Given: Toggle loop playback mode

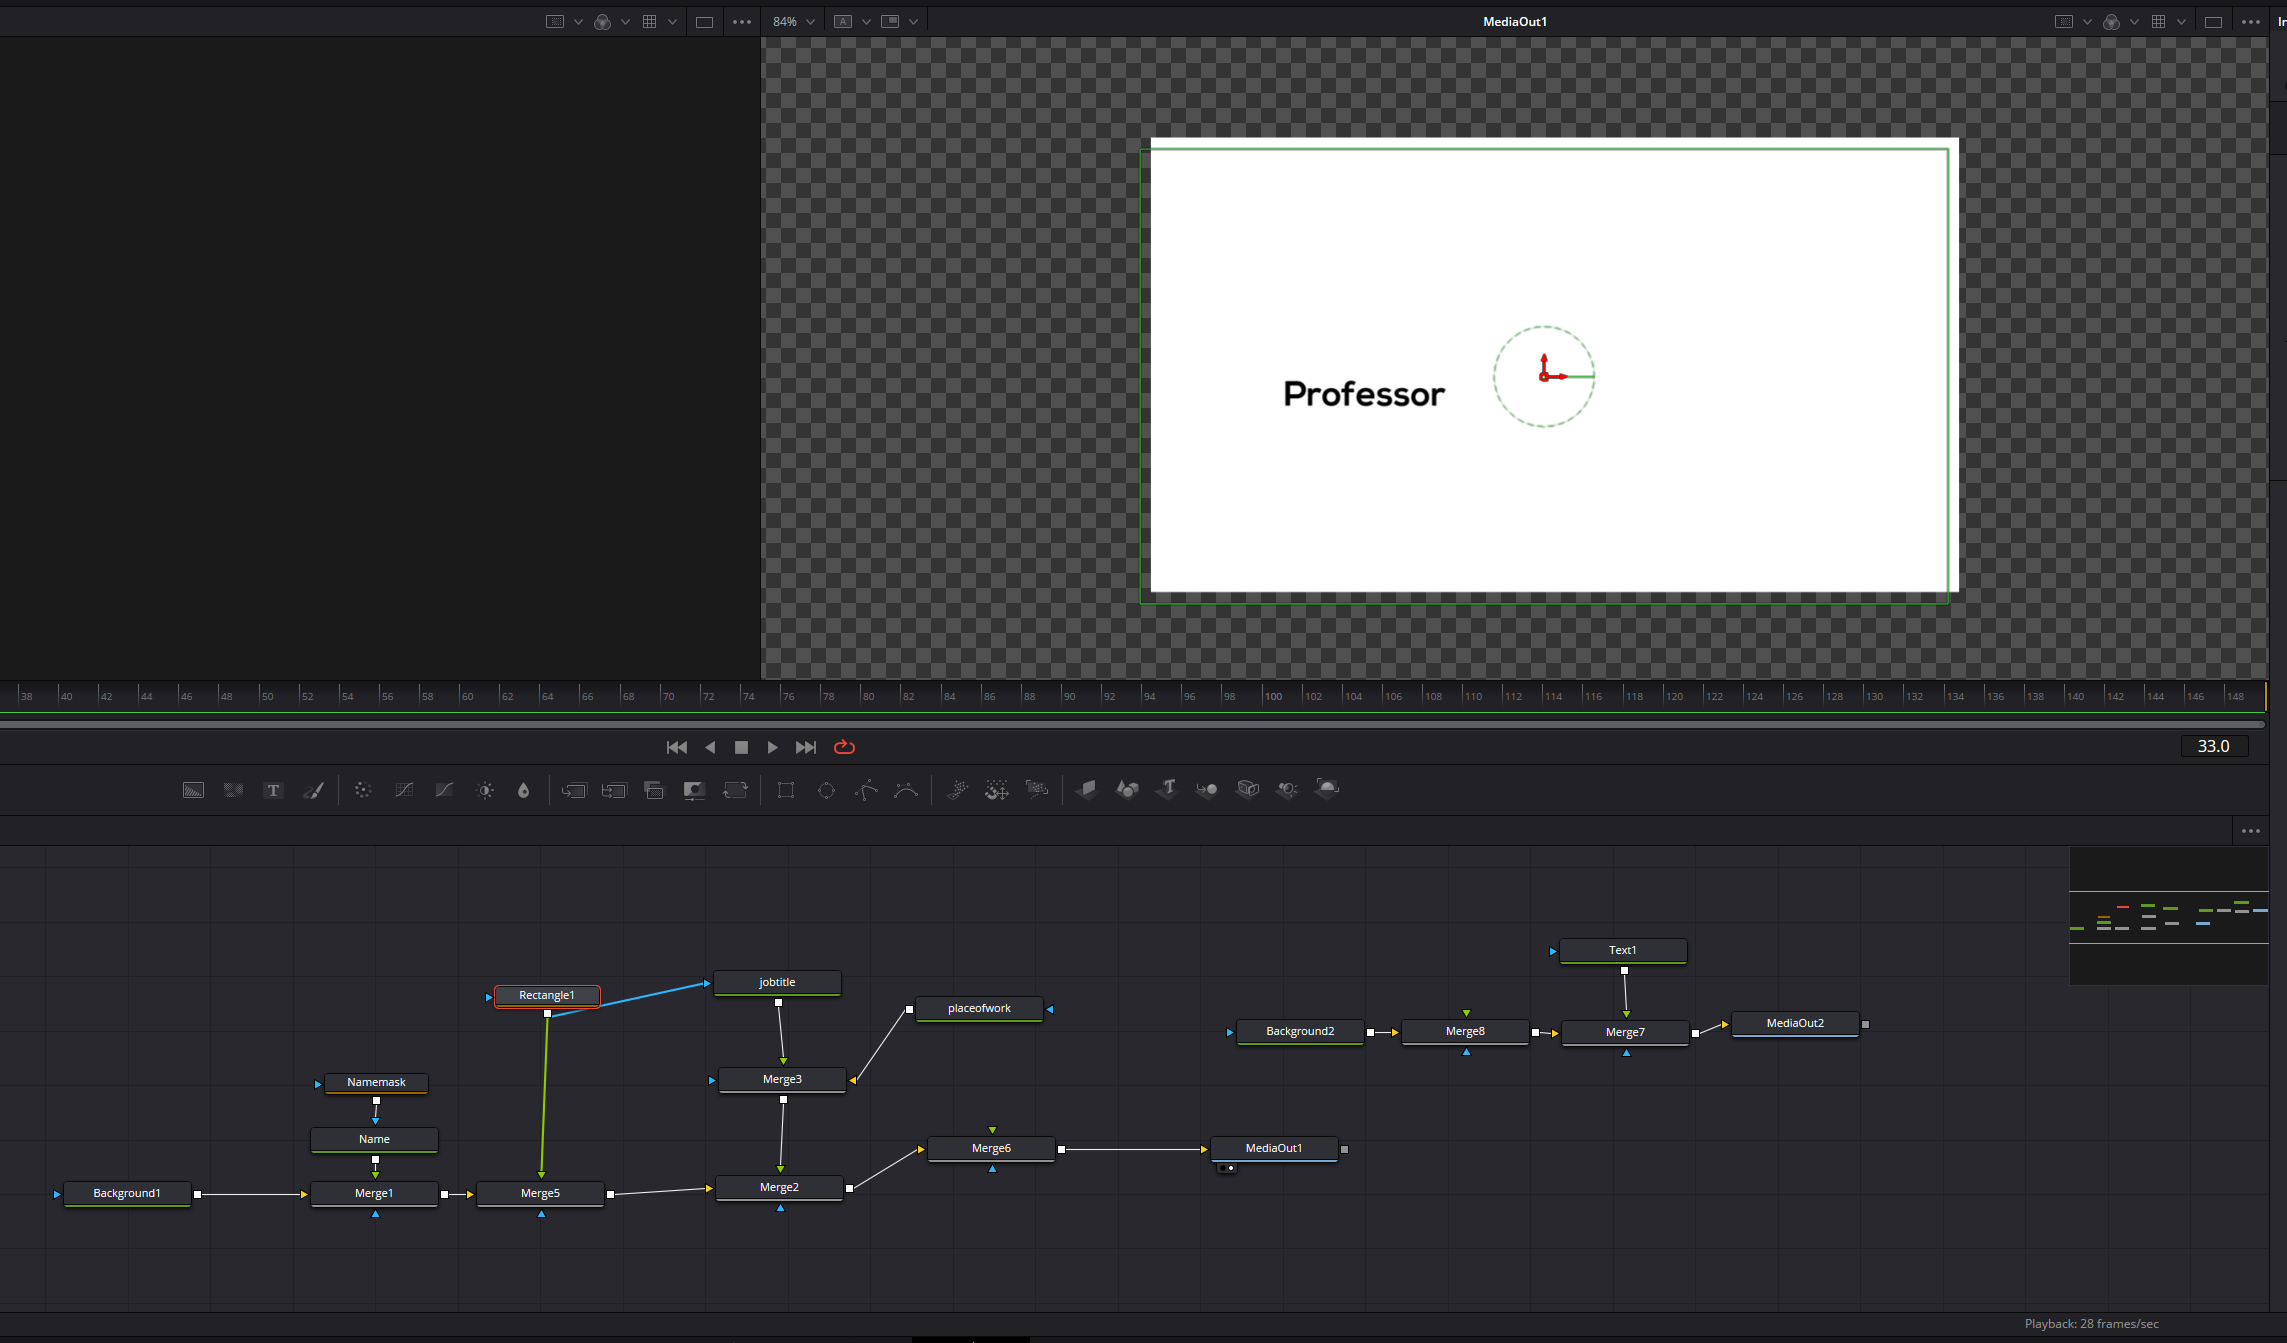Looking at the screenshot, I should click(x=844, y=747).
